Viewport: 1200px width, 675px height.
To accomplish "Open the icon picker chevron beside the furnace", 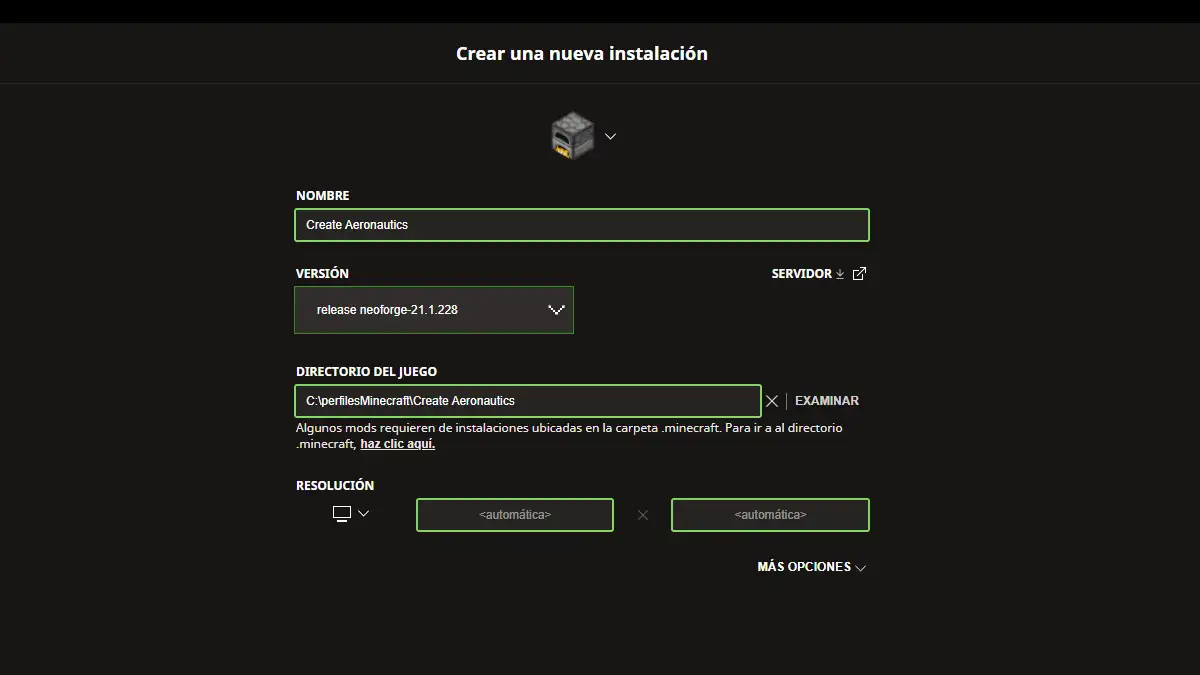I will pyautogui.click(x=610, y=136).
